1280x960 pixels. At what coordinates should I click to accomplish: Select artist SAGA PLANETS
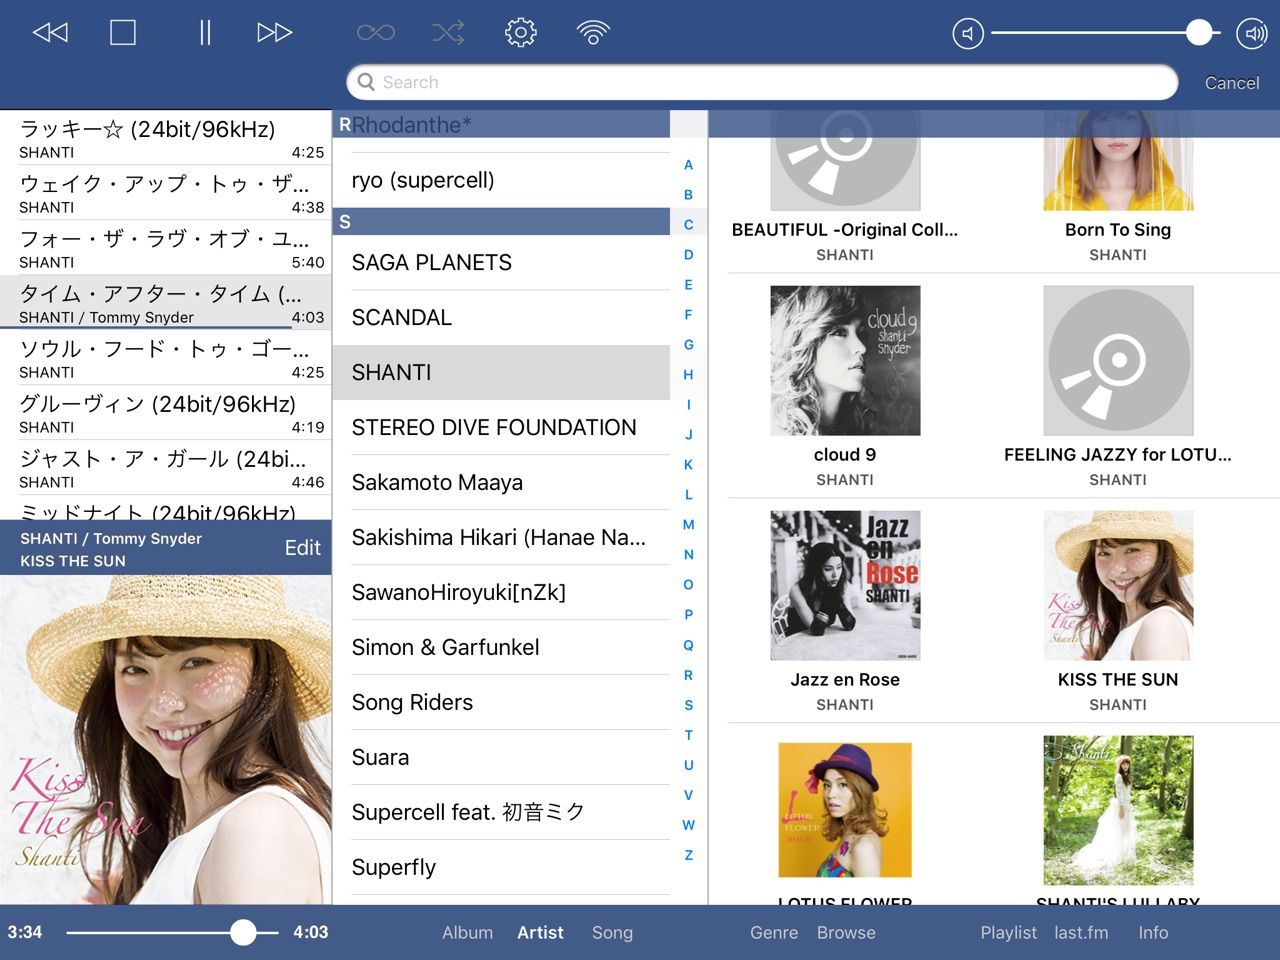click(x=501, y=262)
